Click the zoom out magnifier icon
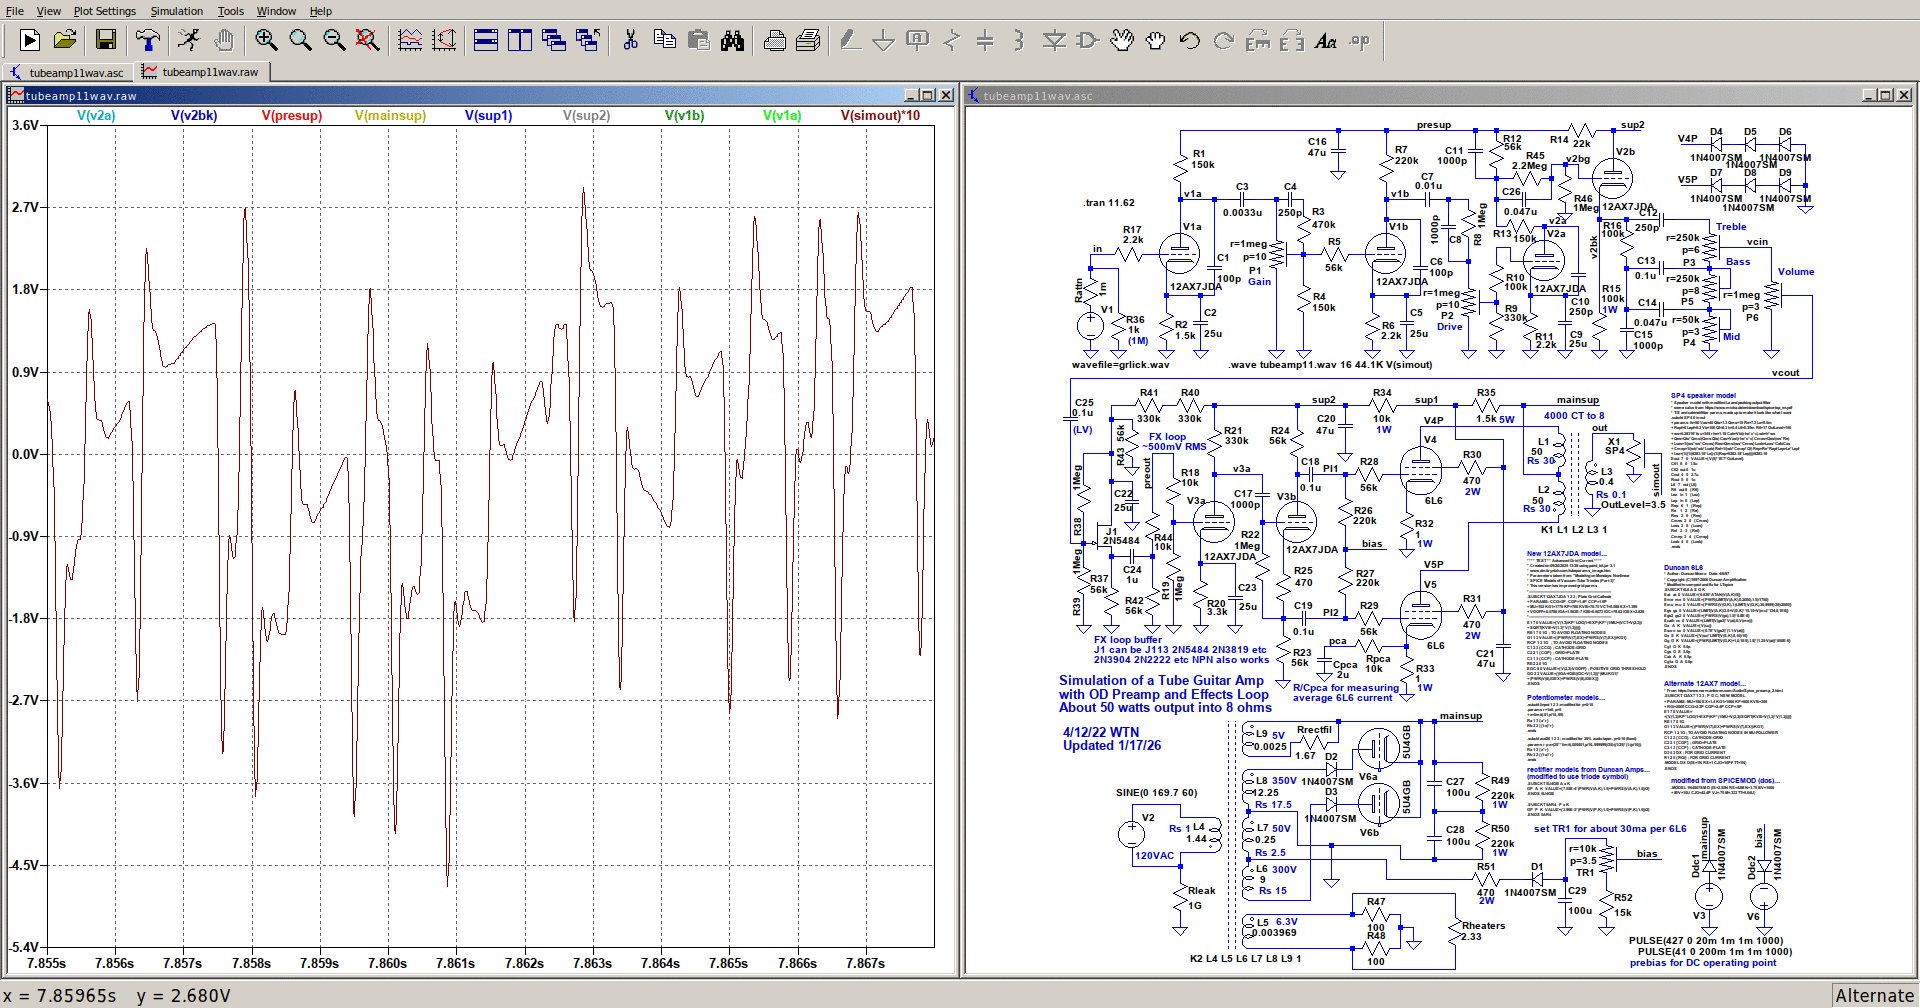 (x=334, y=40)
